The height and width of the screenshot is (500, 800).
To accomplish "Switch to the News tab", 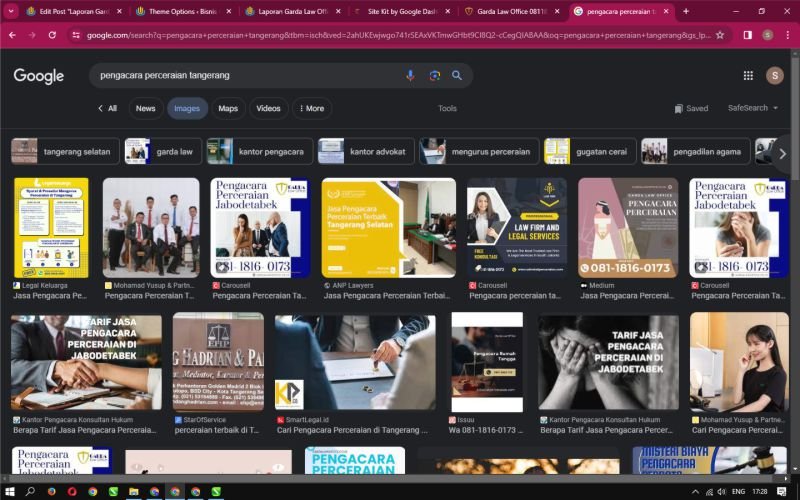I will pyautogui.click(x=145, y=108).
